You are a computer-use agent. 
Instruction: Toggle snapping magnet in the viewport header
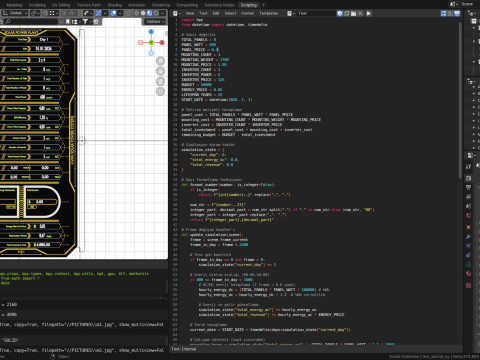tap(45, 13)
